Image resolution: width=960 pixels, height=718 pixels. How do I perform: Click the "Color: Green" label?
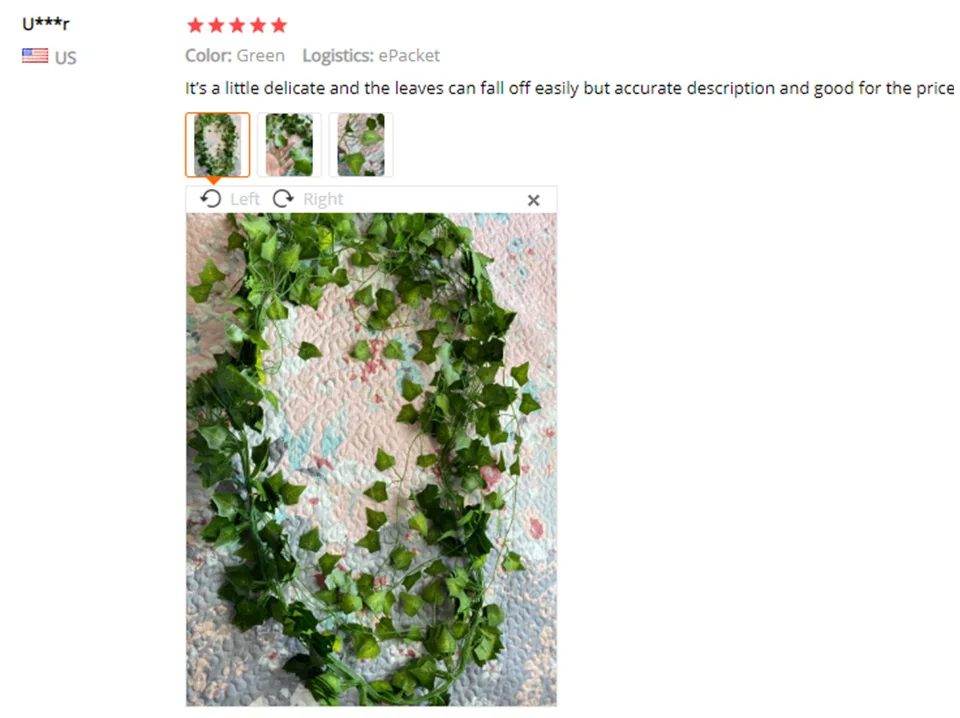[x=235, y=56]
